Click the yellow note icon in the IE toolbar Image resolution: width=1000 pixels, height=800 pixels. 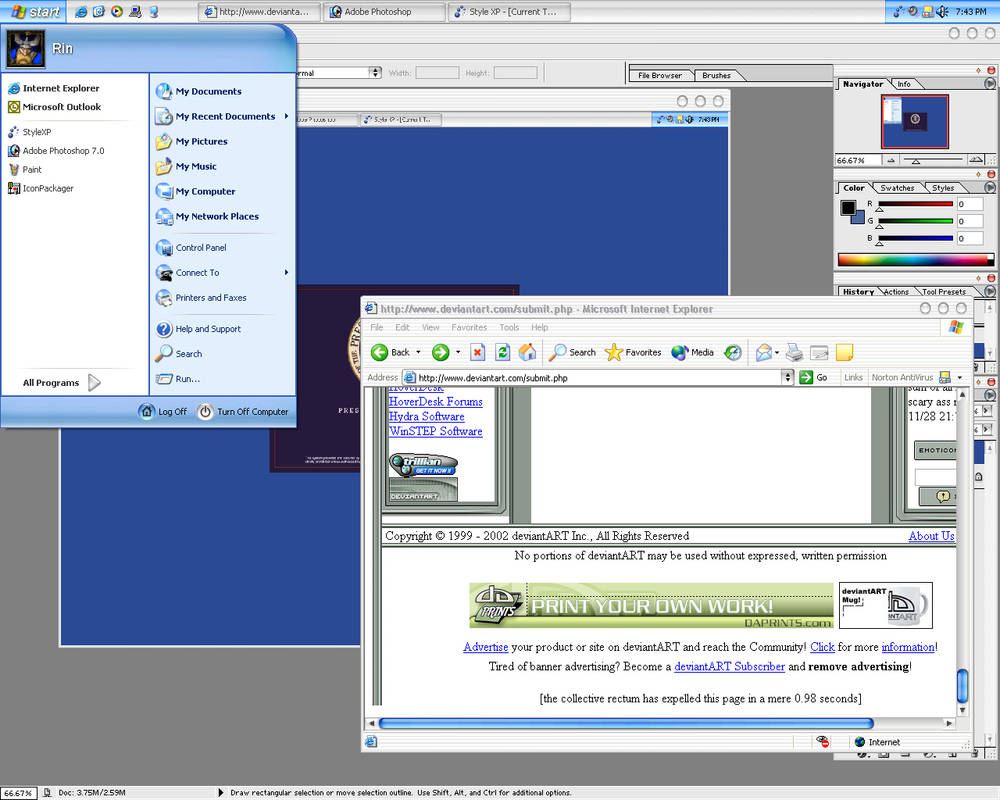844,352
